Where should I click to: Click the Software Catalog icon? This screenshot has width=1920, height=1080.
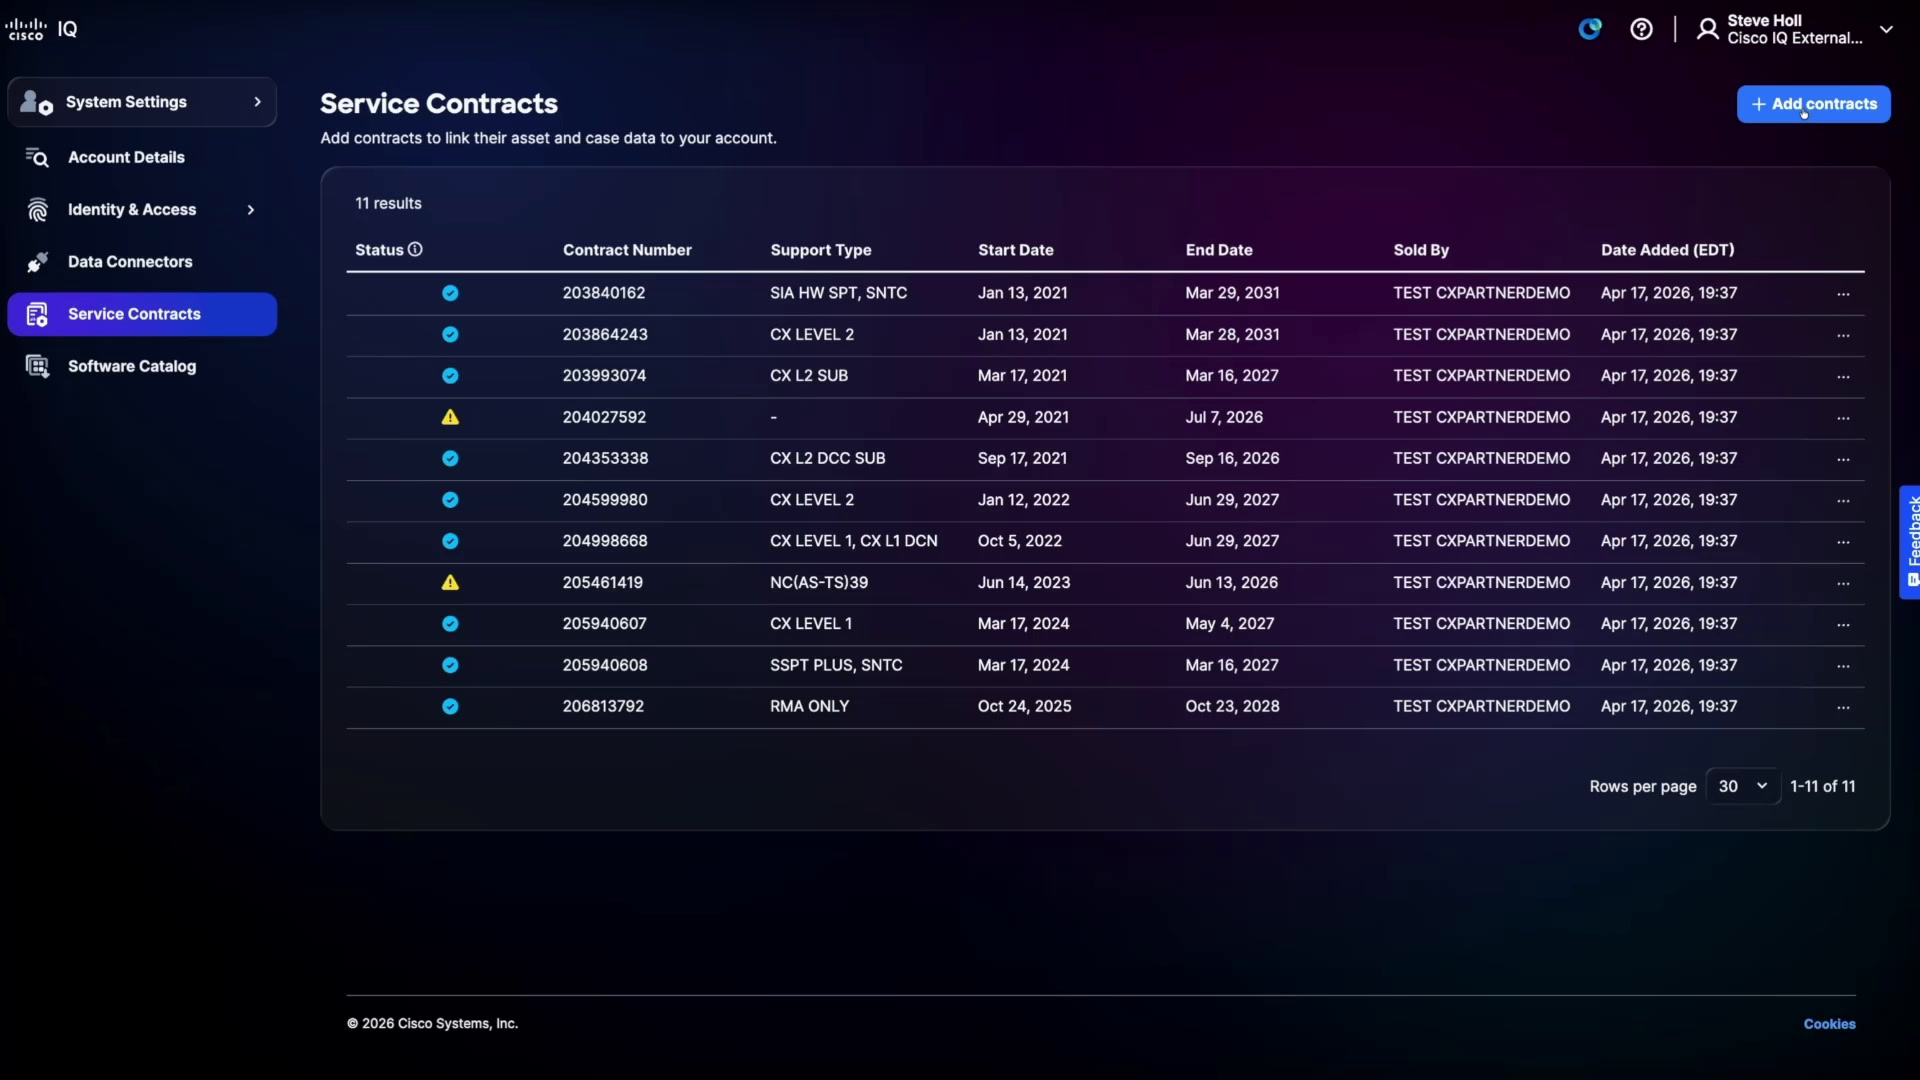[x=37, y=366]
